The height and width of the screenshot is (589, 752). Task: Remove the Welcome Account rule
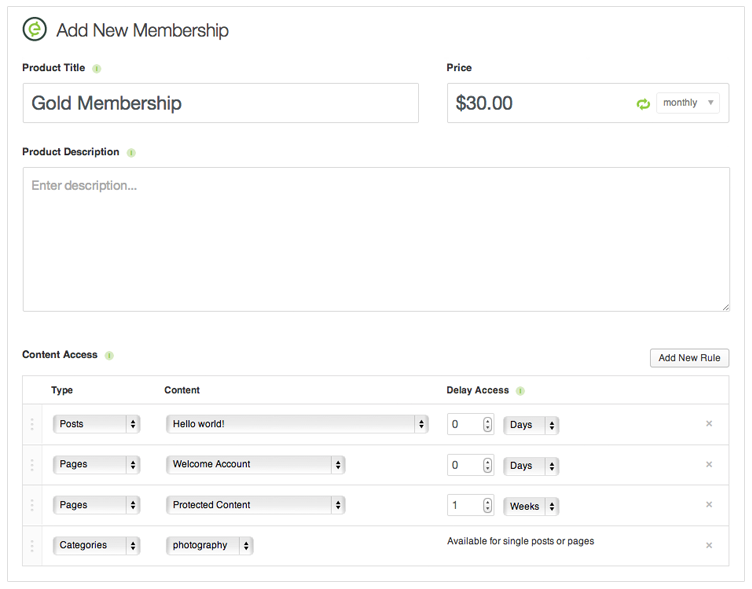709,465
